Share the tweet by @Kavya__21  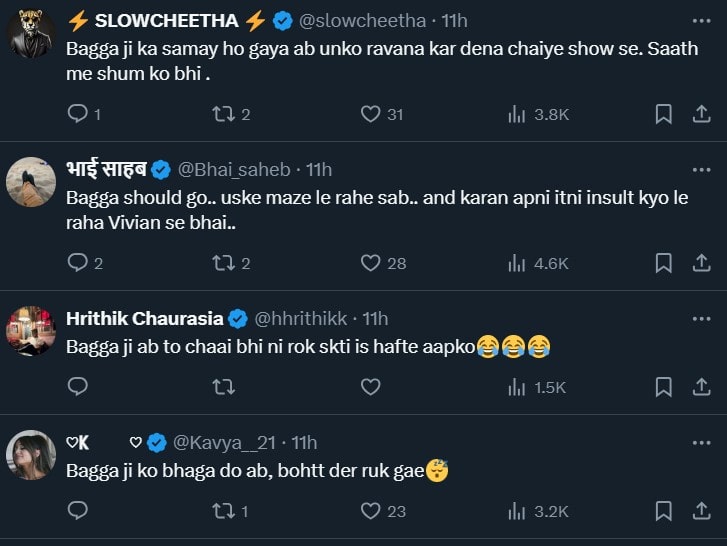[701, 511]
